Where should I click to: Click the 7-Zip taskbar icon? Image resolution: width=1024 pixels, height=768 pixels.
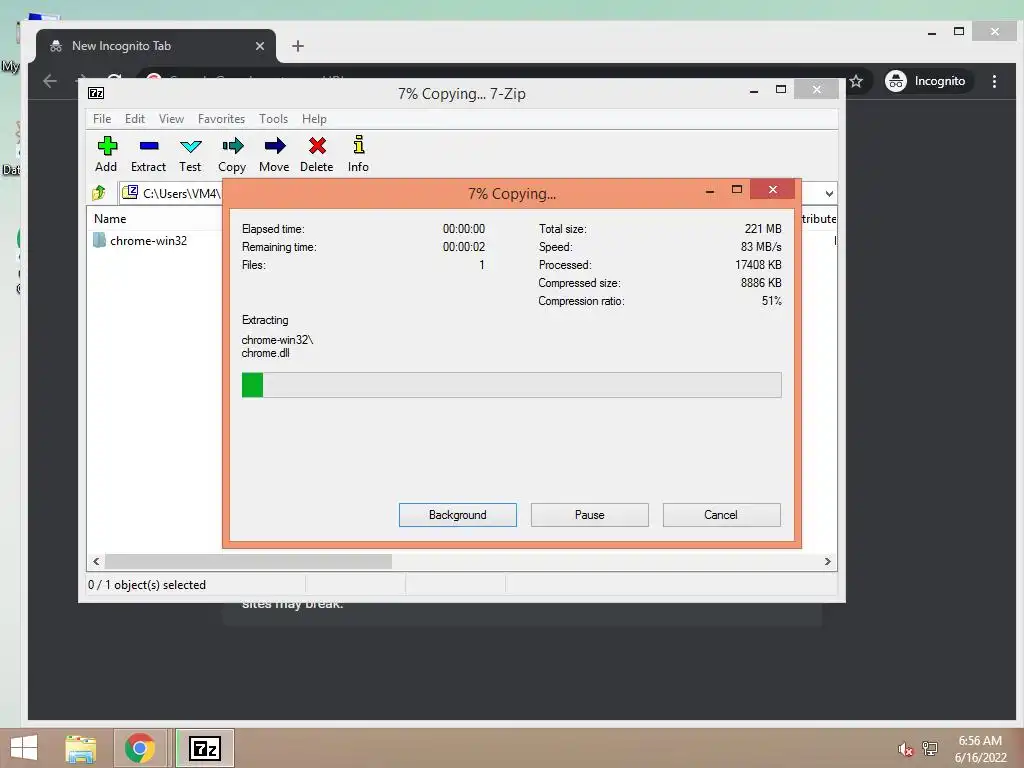pyautogui.click(x=204, y=748)
